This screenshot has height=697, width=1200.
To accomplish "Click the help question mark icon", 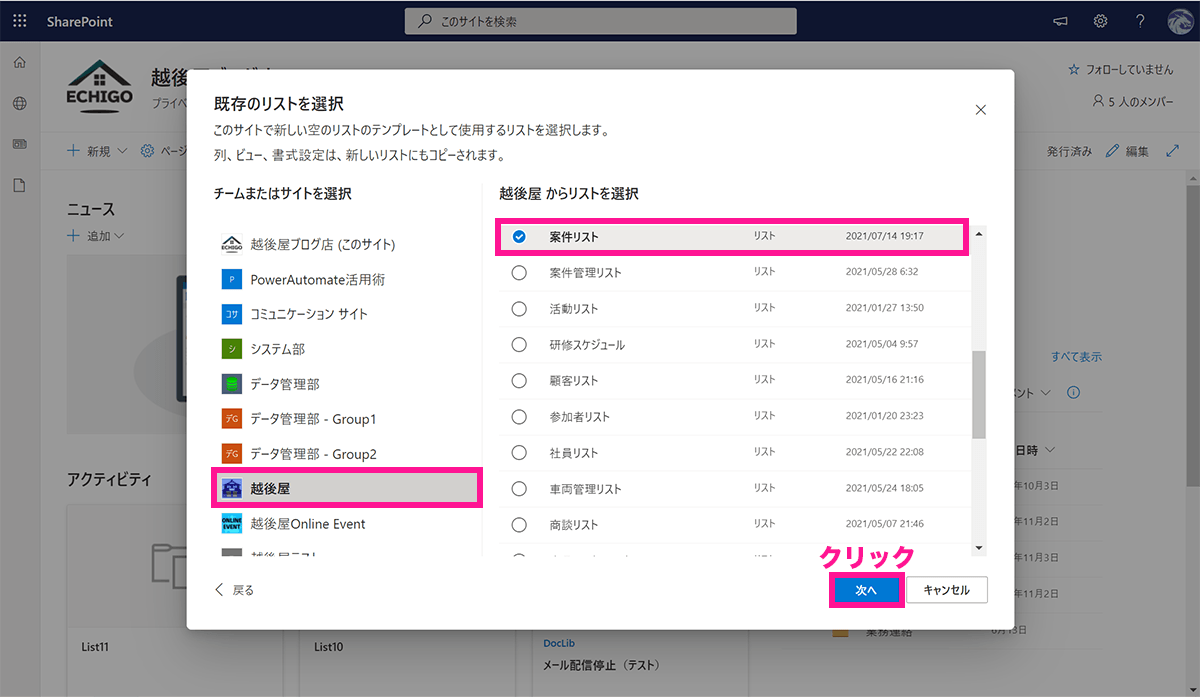I will coord(1140,21).
